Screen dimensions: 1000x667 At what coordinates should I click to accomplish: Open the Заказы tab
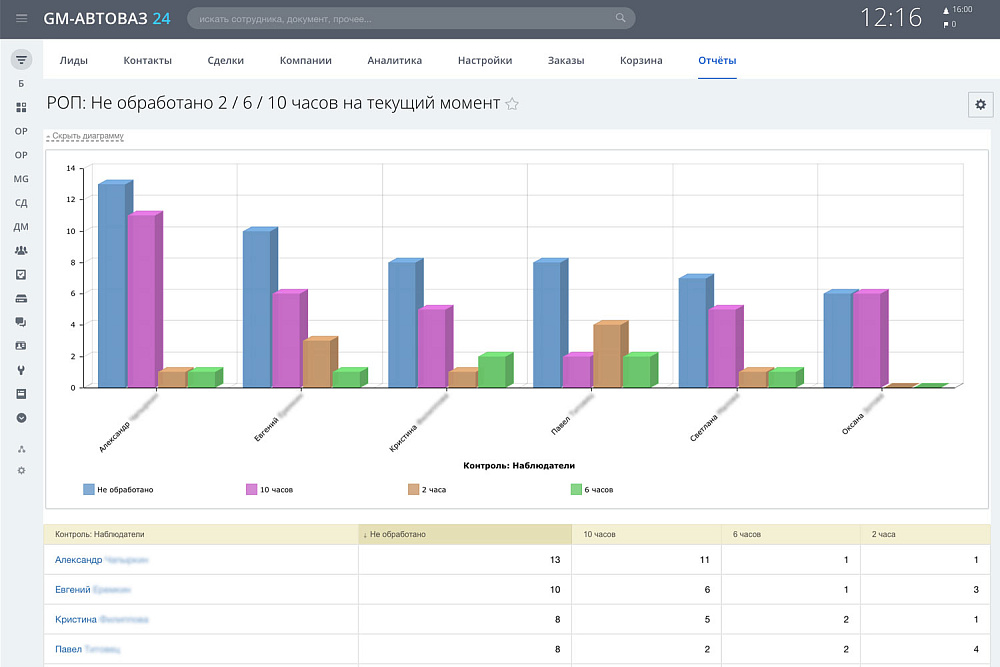[566, 61]
